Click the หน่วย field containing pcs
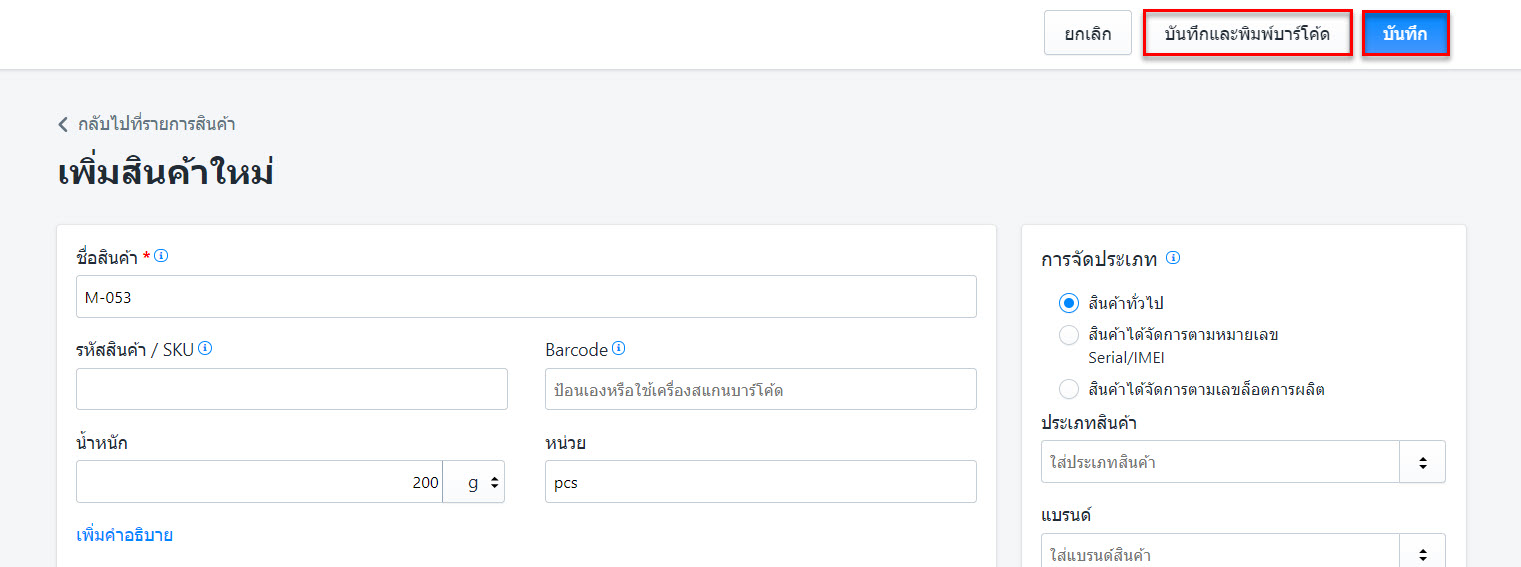The height and width of the screenshot is (567, 1521). pyautogui.click(x=760, y=482)
